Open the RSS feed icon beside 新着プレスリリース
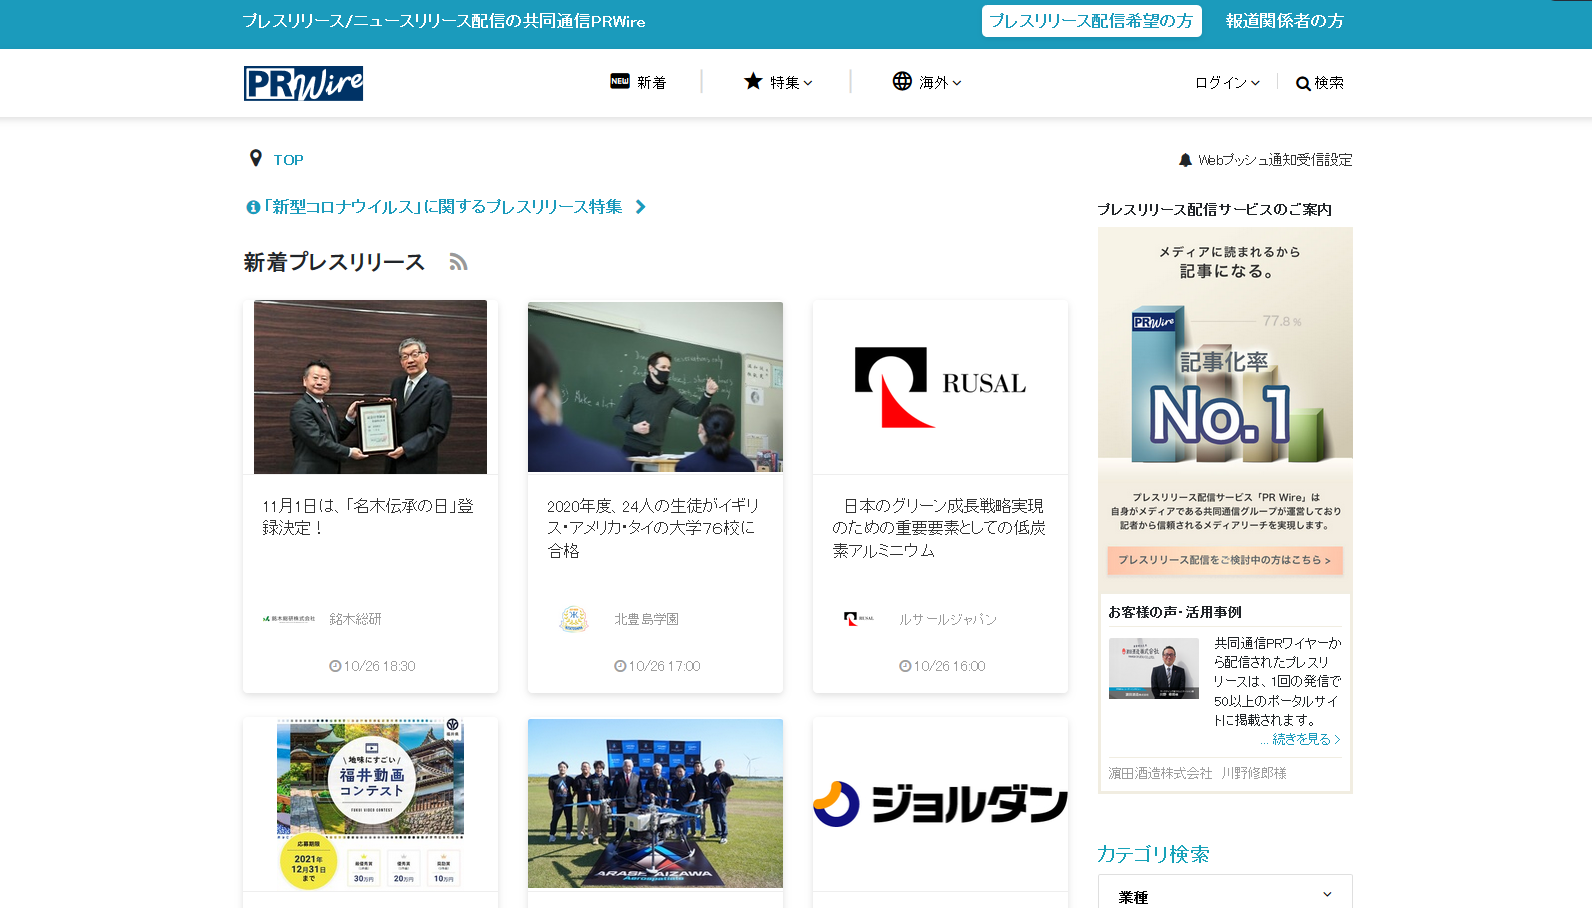1592x908 pixels. coord(458,262)
